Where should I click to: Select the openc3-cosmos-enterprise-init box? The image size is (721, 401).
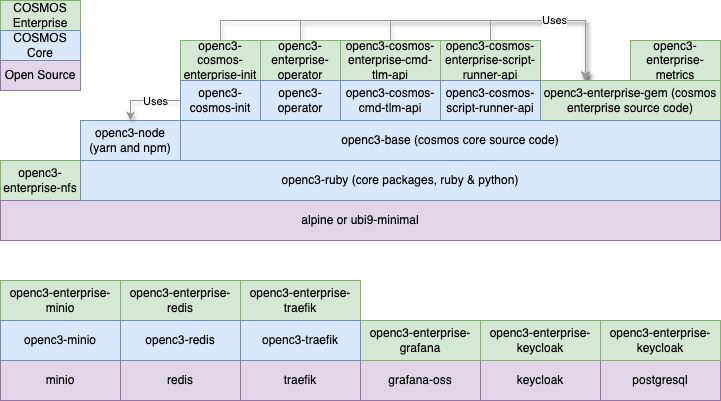220,61
